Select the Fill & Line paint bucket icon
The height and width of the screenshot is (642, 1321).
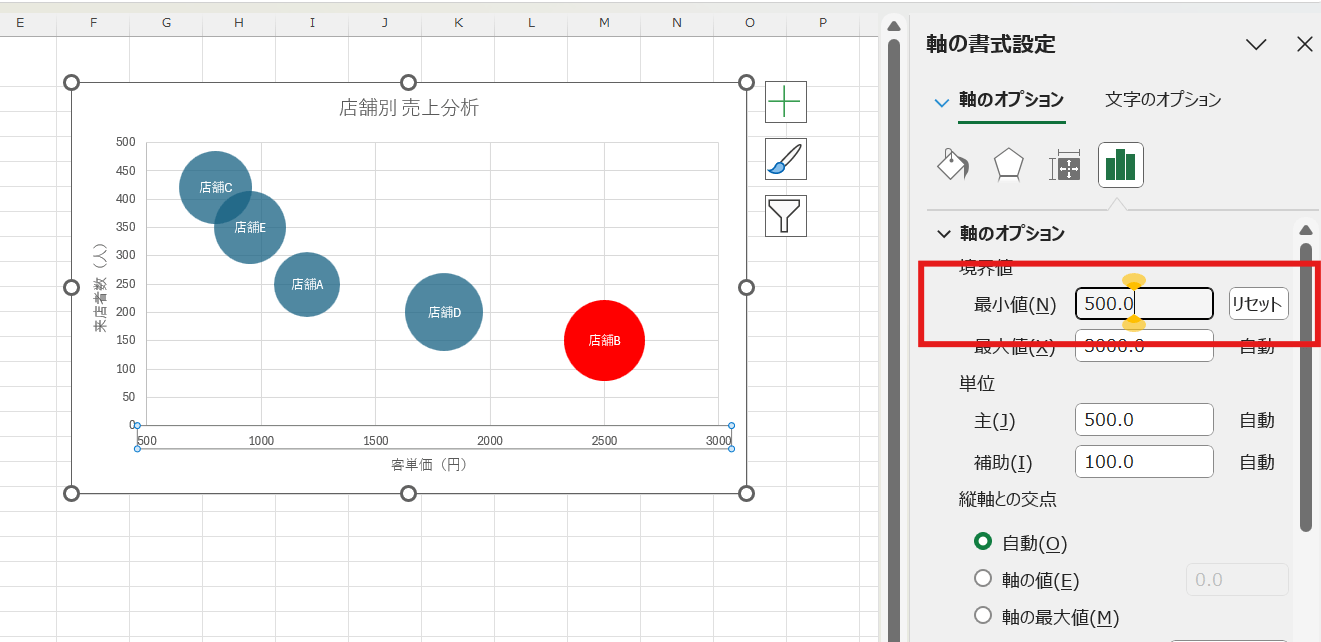(x=952, y=165)
